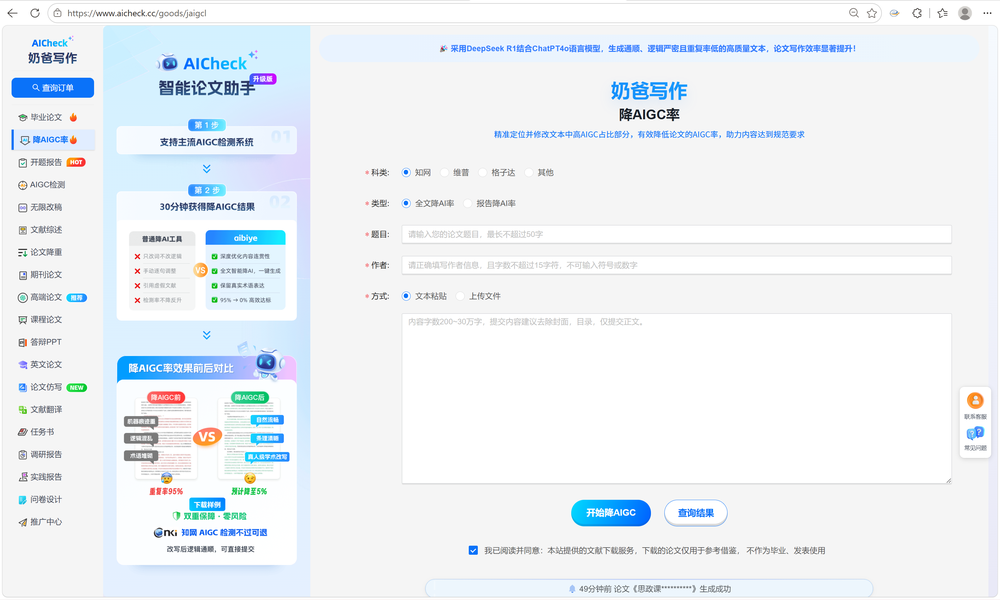
Task: Click the 推广中心 paper plane icon
Action: pos(22,522)
